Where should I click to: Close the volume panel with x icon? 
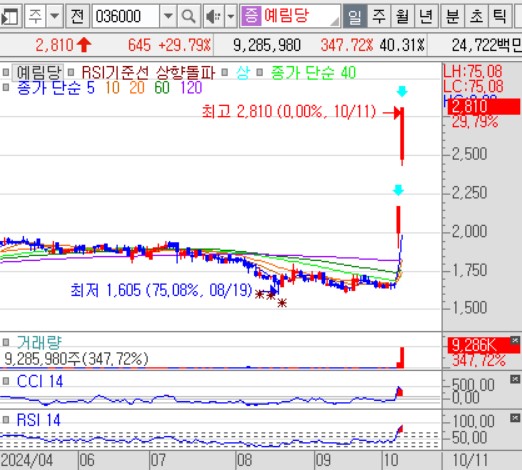click(x=515, y=340)
